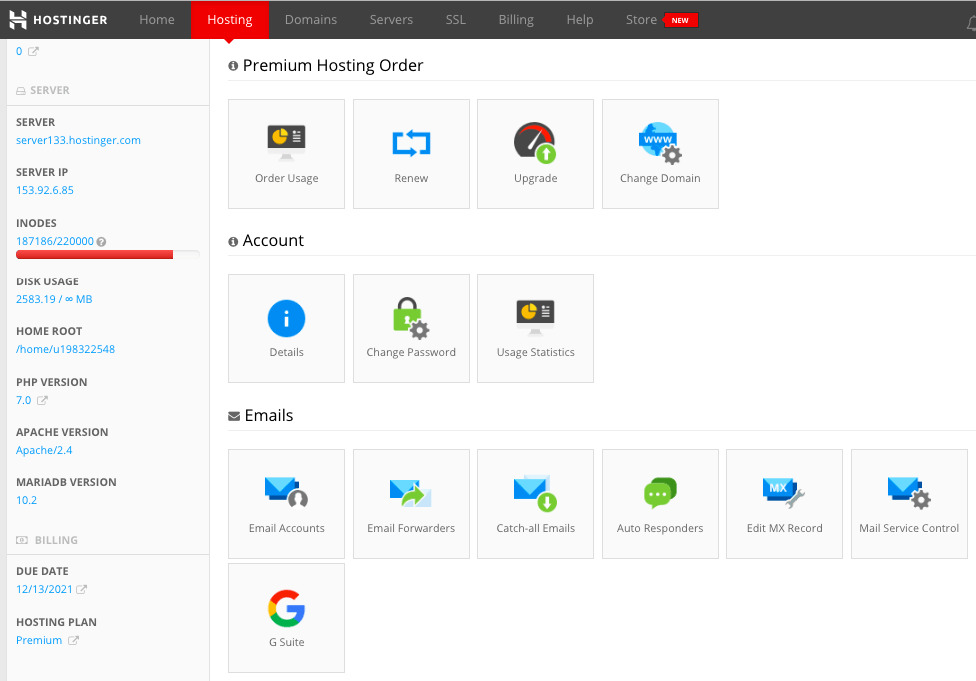Open Usage Statistics
Viewport: 976px width, 681px height.
(535, 328)
